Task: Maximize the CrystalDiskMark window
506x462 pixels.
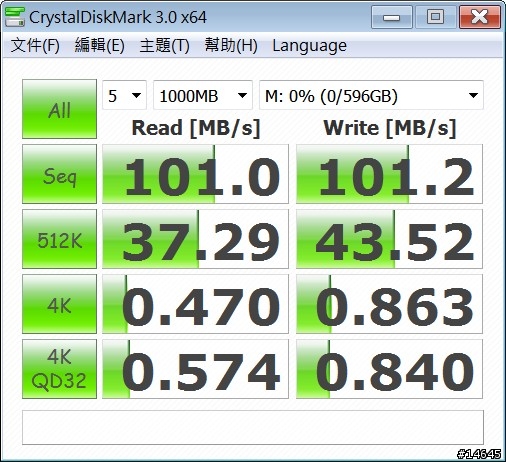Action: [x=435, y=17]
